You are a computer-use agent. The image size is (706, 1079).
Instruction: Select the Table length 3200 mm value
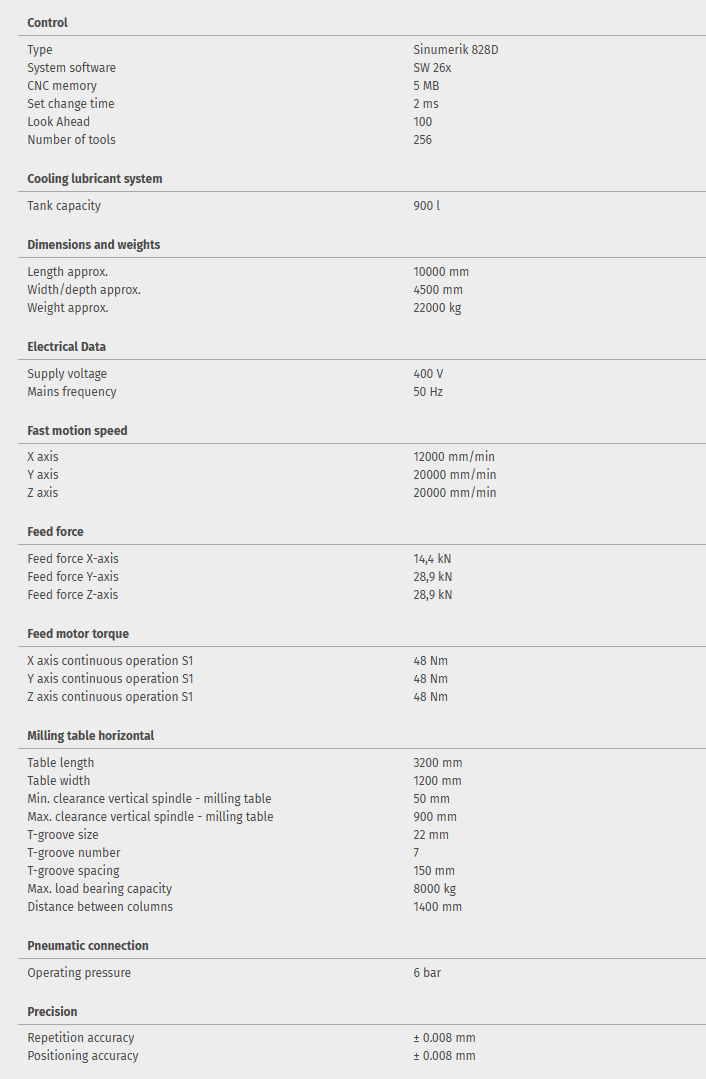click(x=437, y=763)
